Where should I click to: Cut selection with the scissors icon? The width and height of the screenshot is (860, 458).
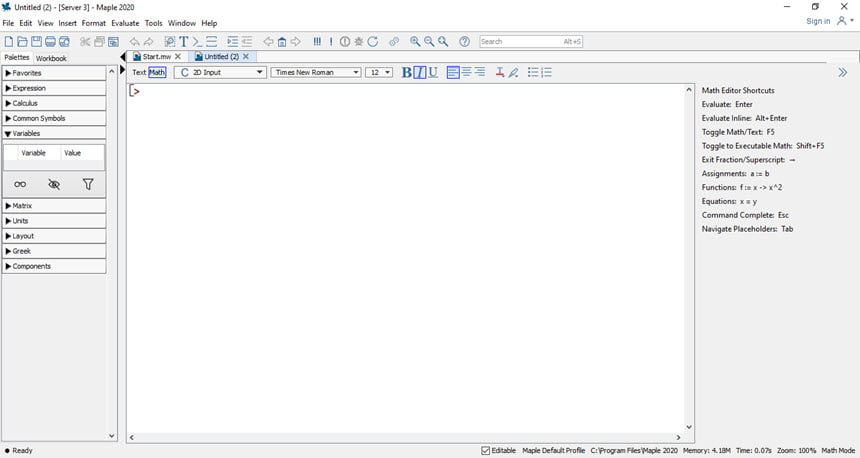click(85, 42)
